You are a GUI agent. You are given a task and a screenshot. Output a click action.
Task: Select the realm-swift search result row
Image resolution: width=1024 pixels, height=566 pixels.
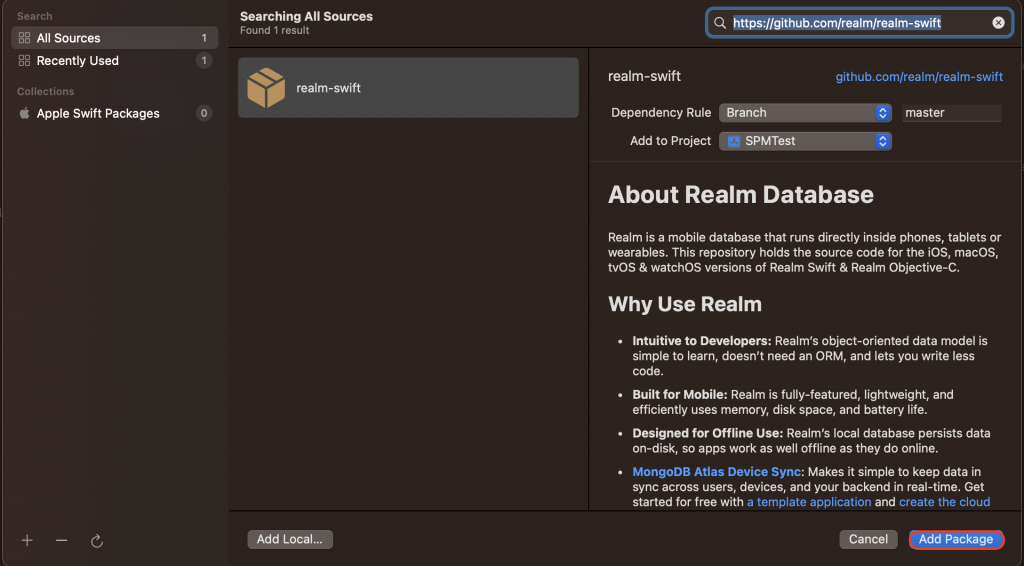point(408,88)
